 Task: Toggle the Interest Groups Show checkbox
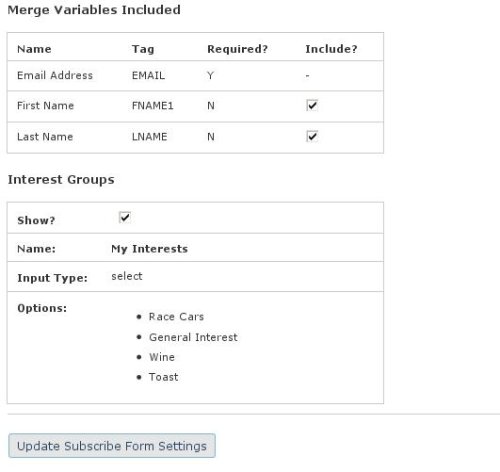(125, 217)
